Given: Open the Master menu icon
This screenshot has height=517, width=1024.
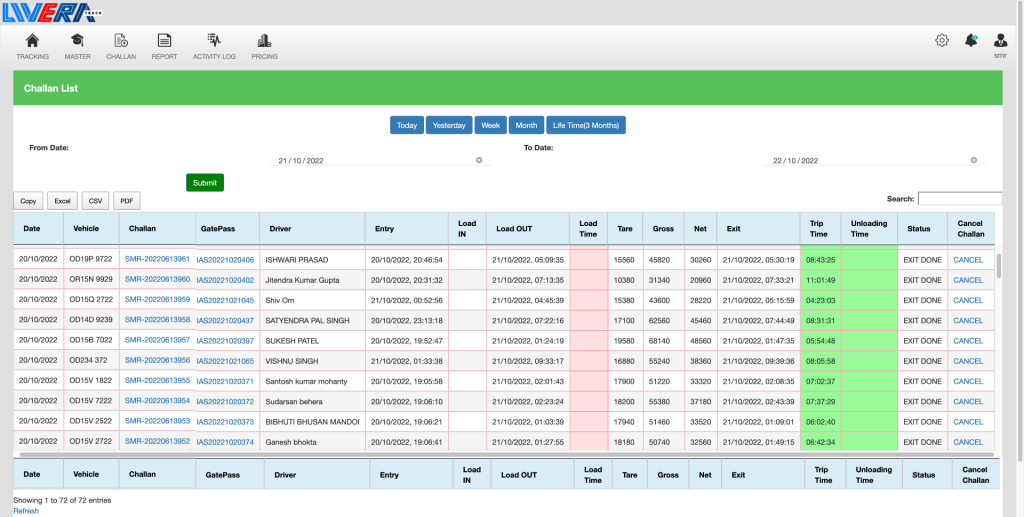Looking at the screenshot, I should [x=77, y=41].
